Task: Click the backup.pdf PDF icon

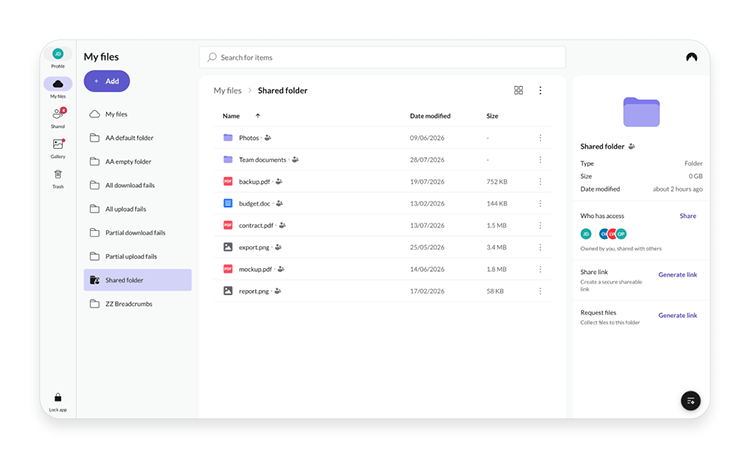Action: 228,182
